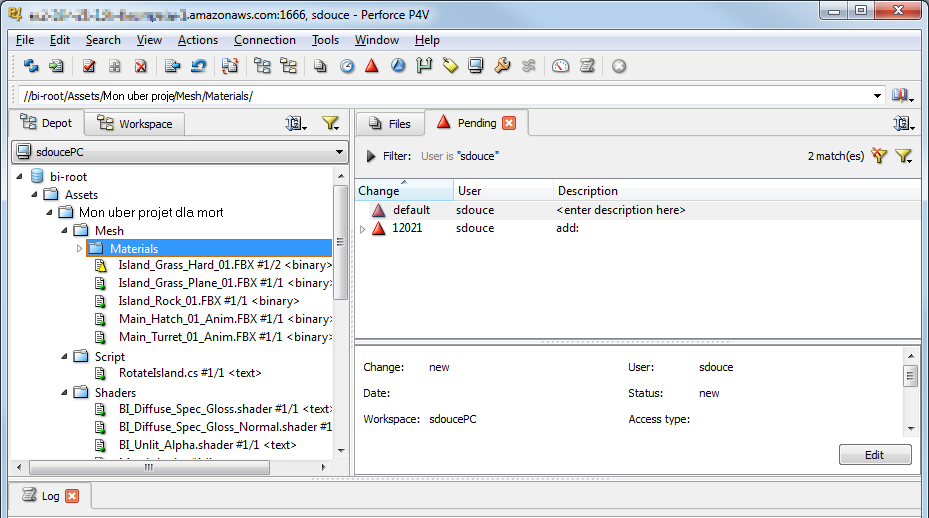Click the monitor Workspaces toolbar icon
Screen dimensions: 929x518
[x=476, y=66]
